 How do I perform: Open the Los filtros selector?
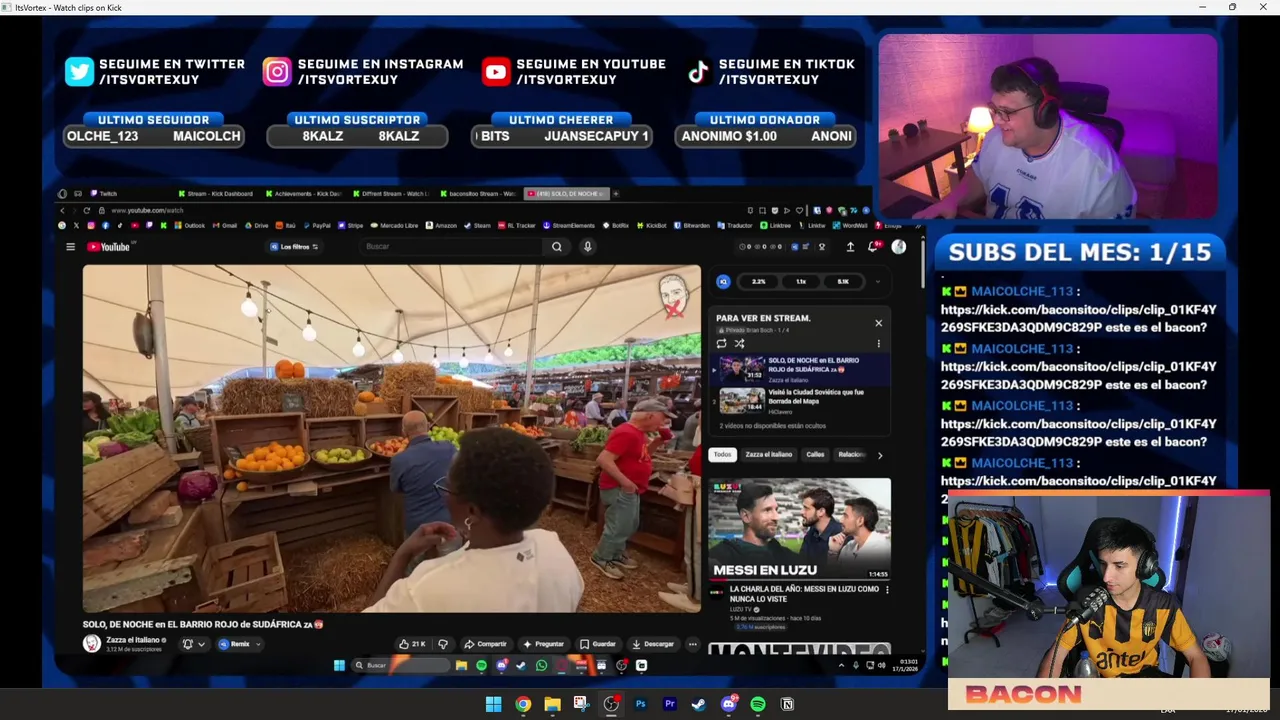coord(295,247)
